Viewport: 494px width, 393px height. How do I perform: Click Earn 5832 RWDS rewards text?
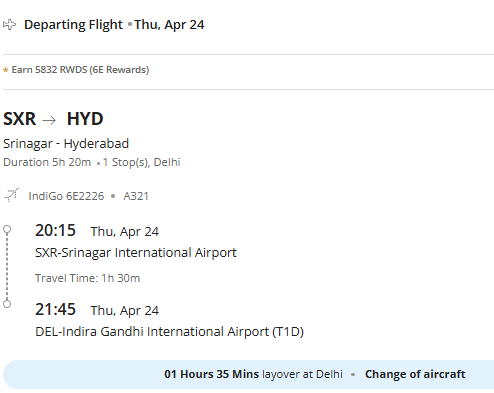coord(80,70)
